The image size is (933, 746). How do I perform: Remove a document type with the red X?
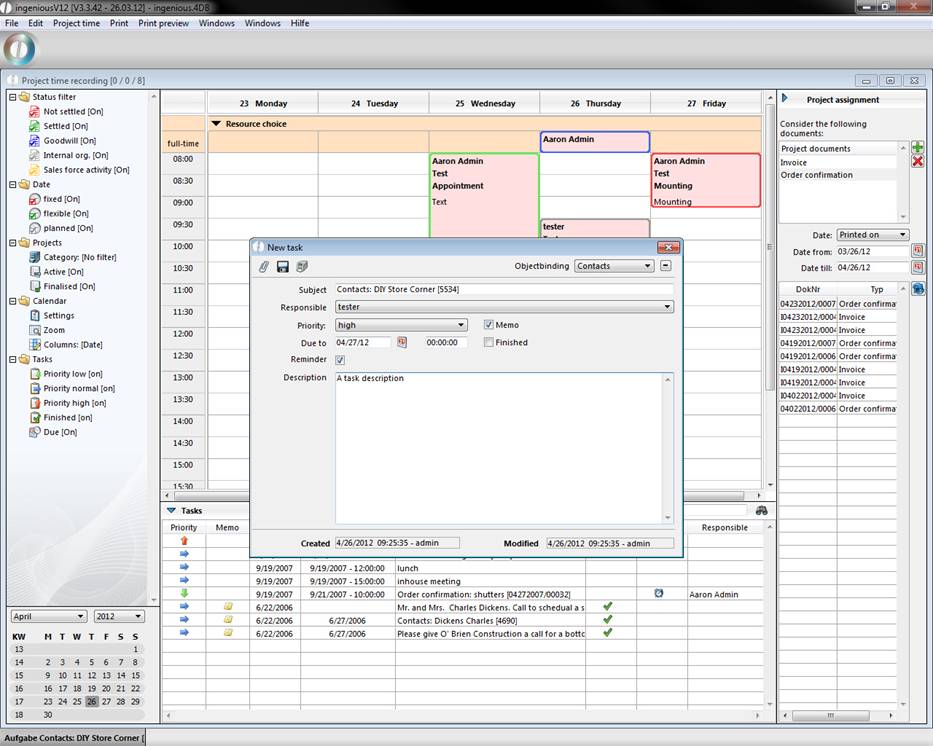point(917,162)
